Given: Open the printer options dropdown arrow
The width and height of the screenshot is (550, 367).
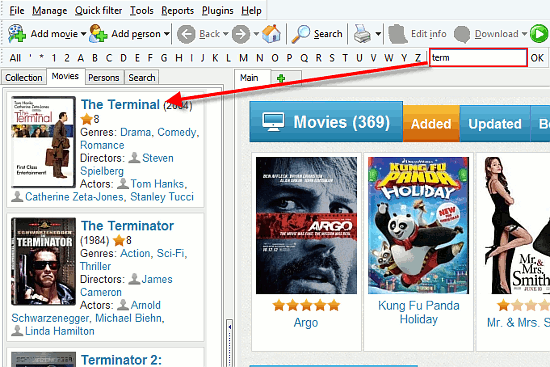Looking at the screenshot, I should click(378, 34).
